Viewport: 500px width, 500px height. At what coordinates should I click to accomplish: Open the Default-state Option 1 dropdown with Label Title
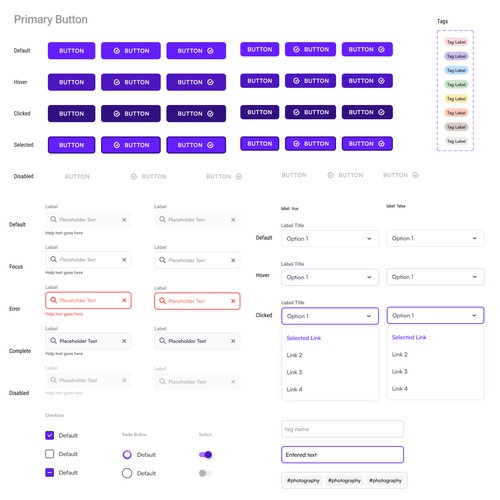point(330,239)
